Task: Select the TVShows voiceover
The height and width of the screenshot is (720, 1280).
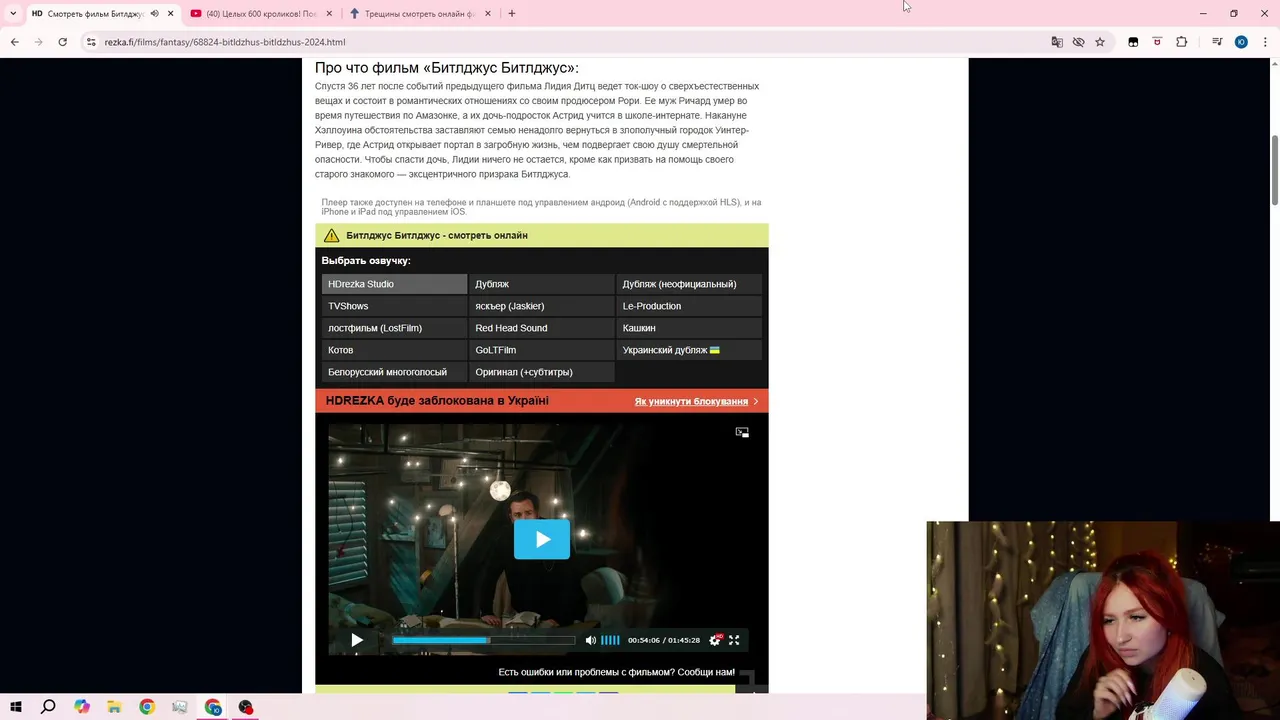Action: 394,306
